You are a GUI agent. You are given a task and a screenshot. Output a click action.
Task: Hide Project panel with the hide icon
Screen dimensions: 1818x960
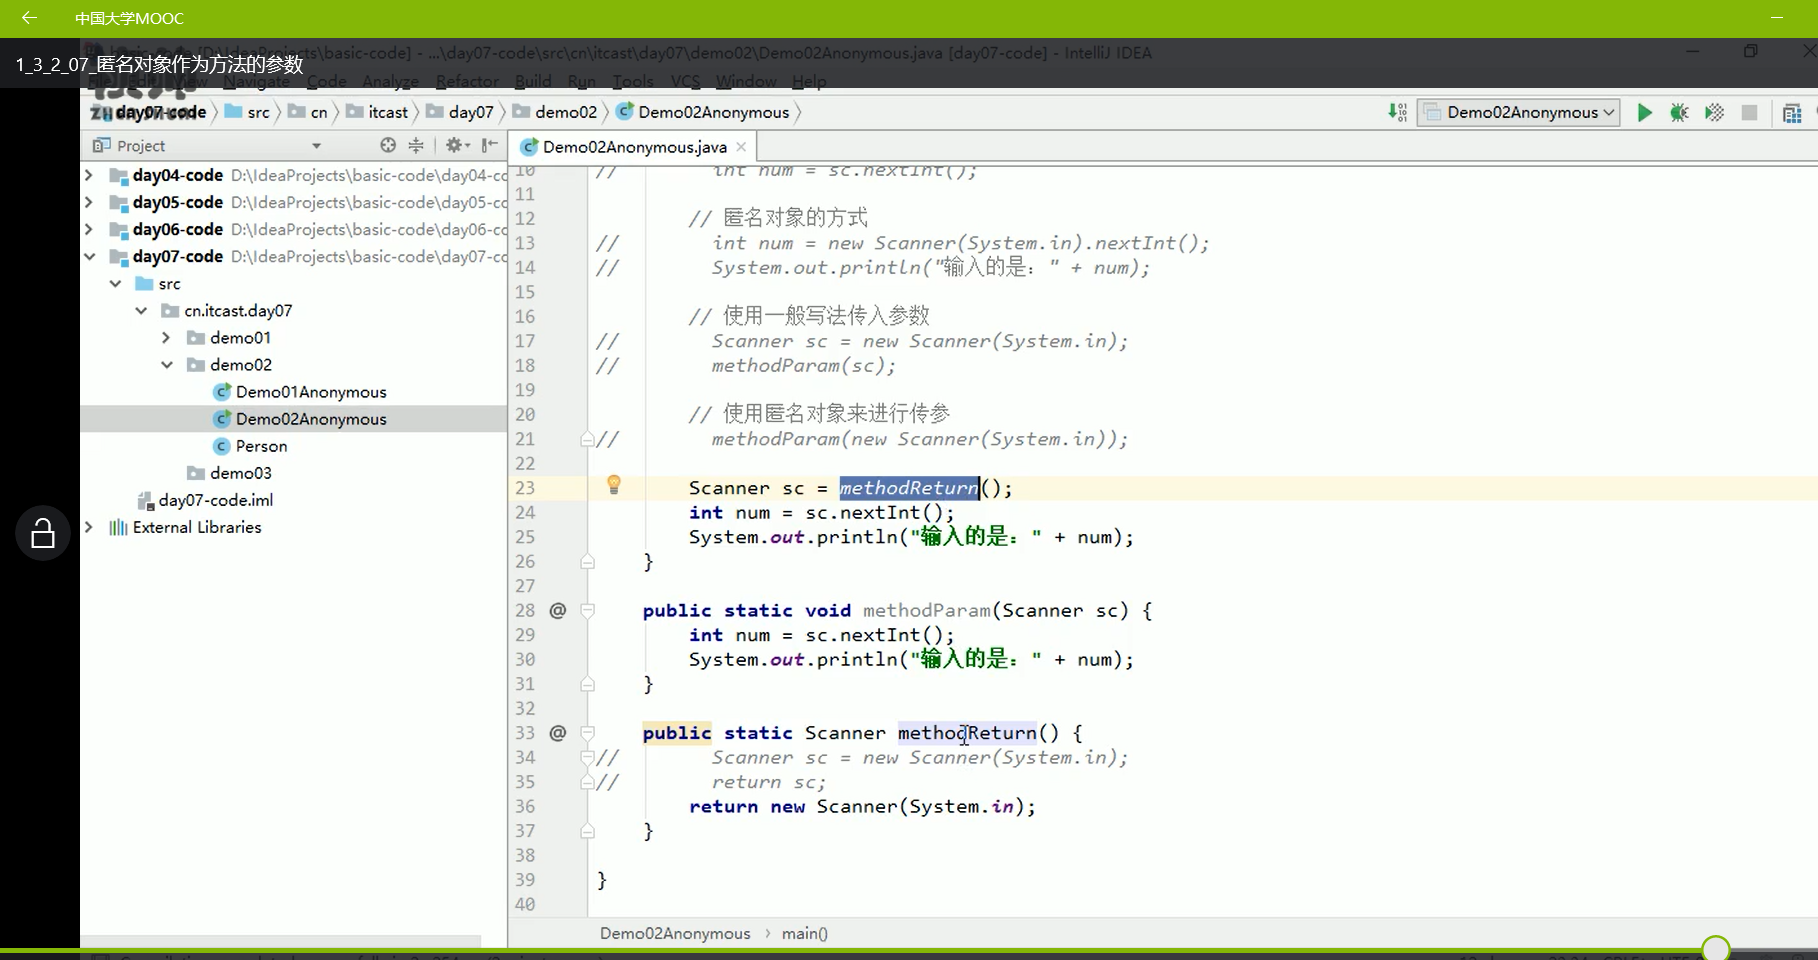(490, 146)
